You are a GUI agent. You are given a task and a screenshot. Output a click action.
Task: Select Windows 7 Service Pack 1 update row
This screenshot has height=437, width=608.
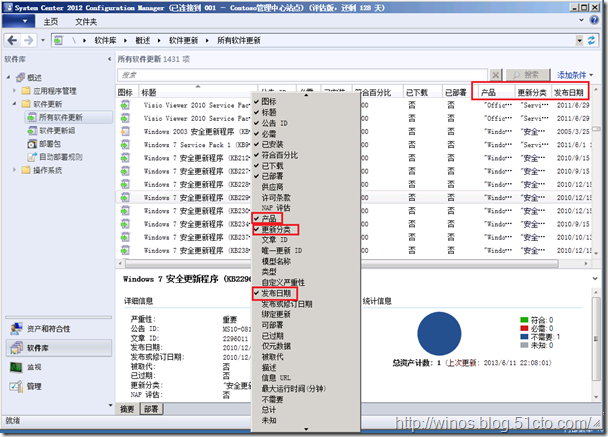pos(353,145)
